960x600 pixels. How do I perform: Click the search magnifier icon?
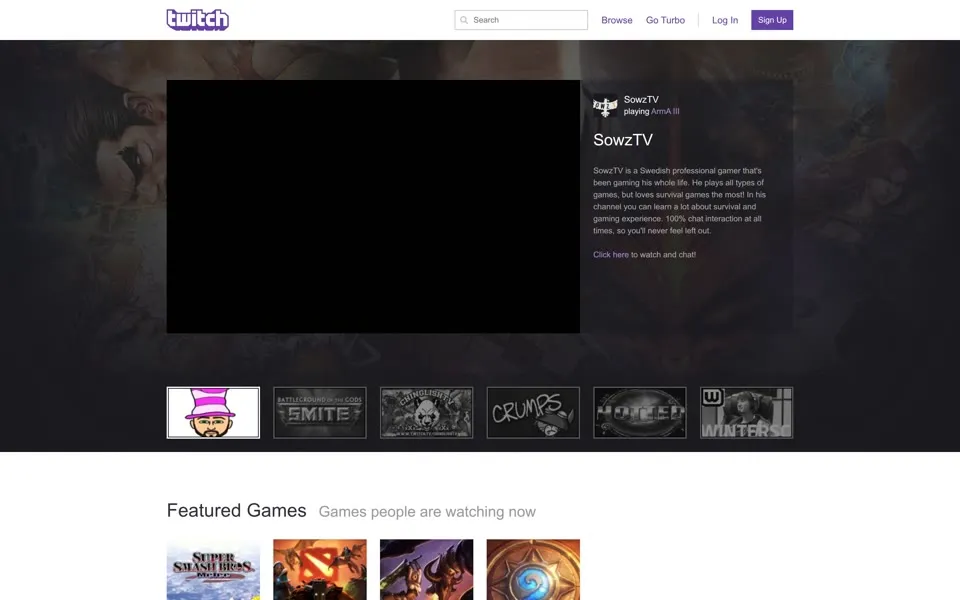464,20
